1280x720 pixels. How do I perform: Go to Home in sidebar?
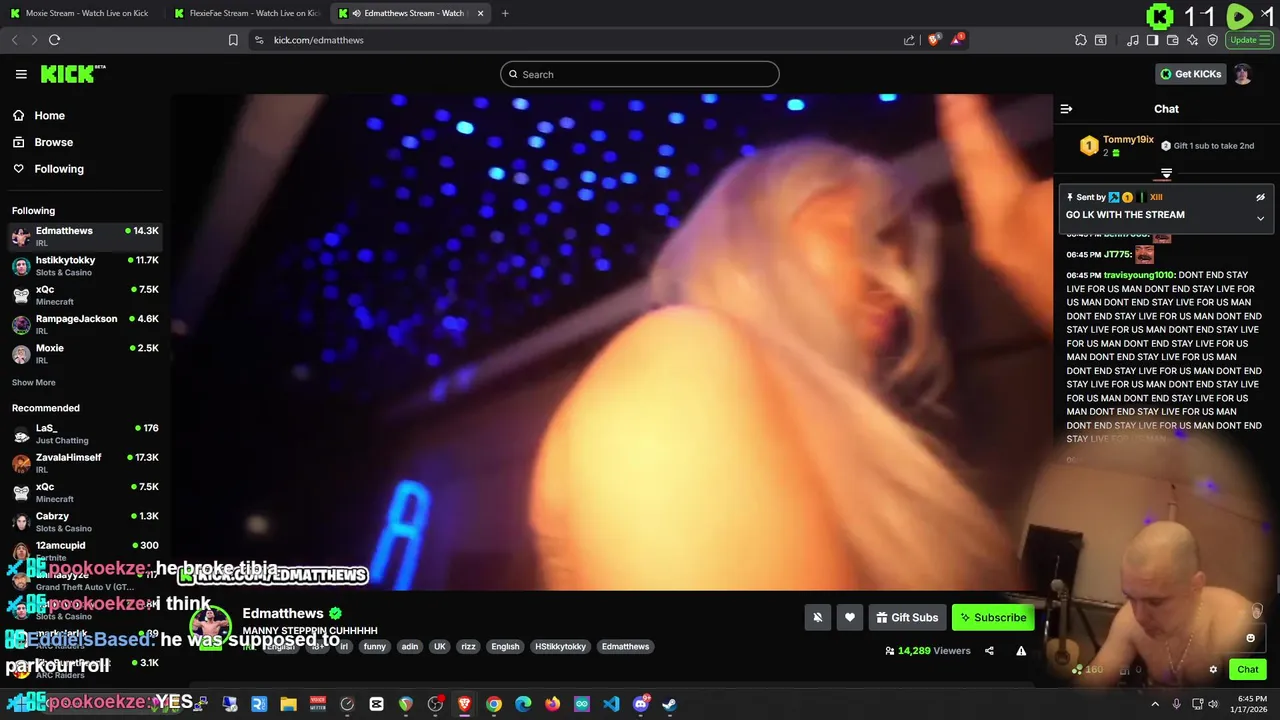tap(39, 115)
